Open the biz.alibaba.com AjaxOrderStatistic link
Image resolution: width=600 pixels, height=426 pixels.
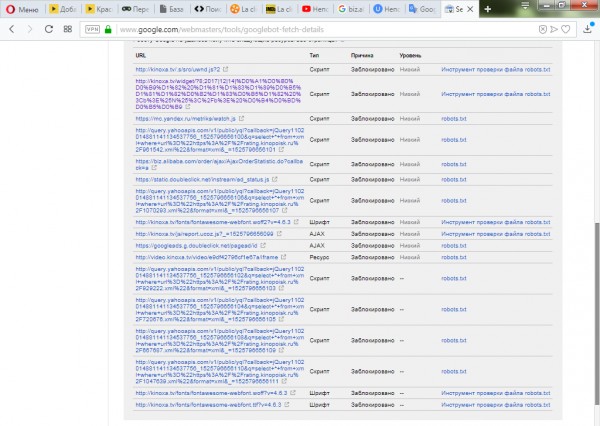[219, 164]
